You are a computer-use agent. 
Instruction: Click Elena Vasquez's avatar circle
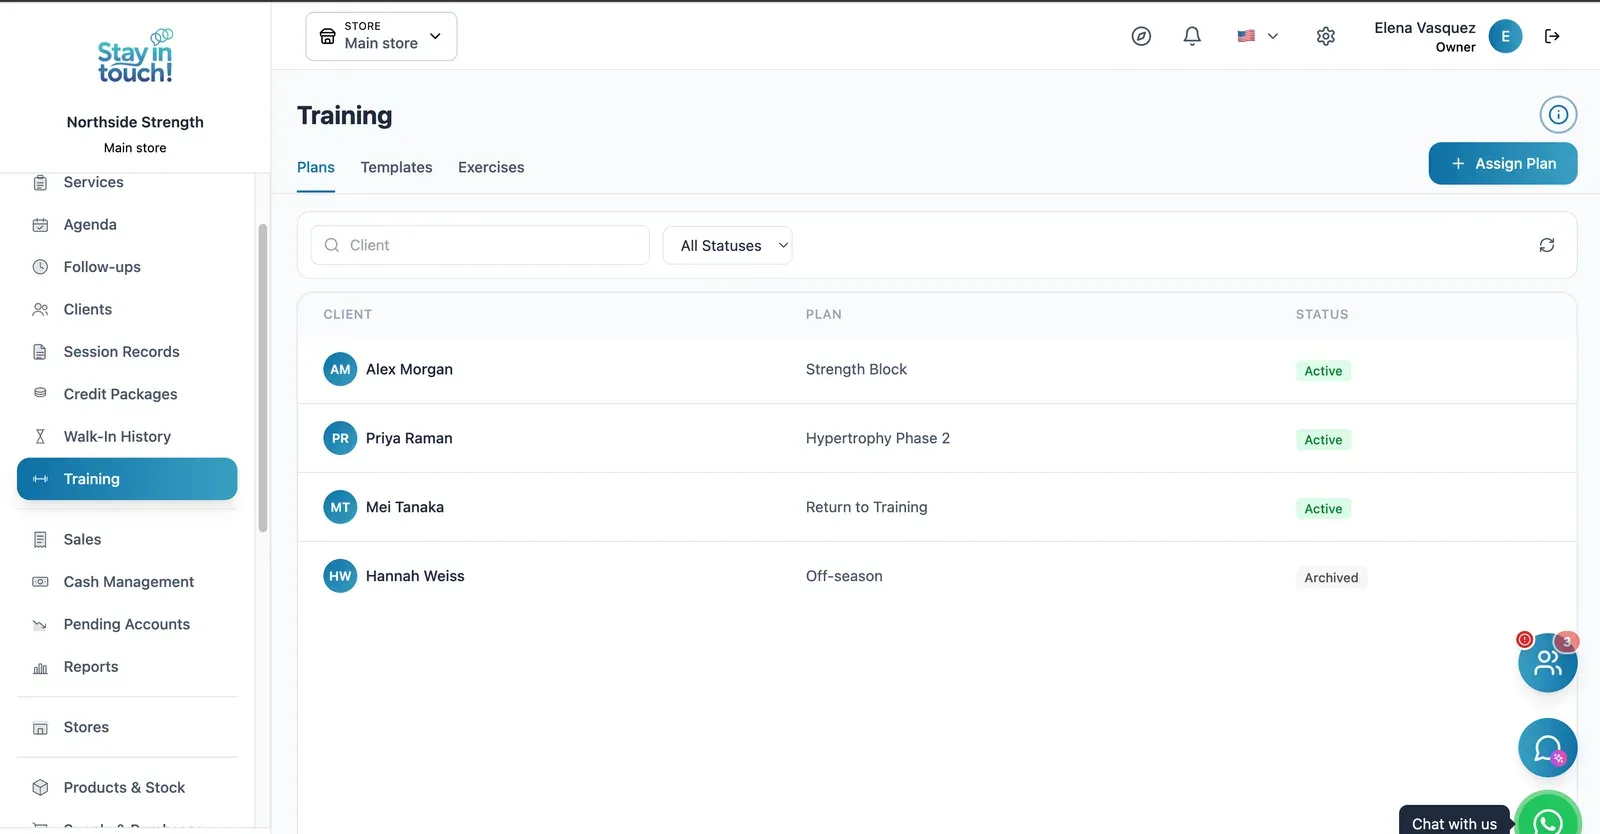[x=1505, y=36]
